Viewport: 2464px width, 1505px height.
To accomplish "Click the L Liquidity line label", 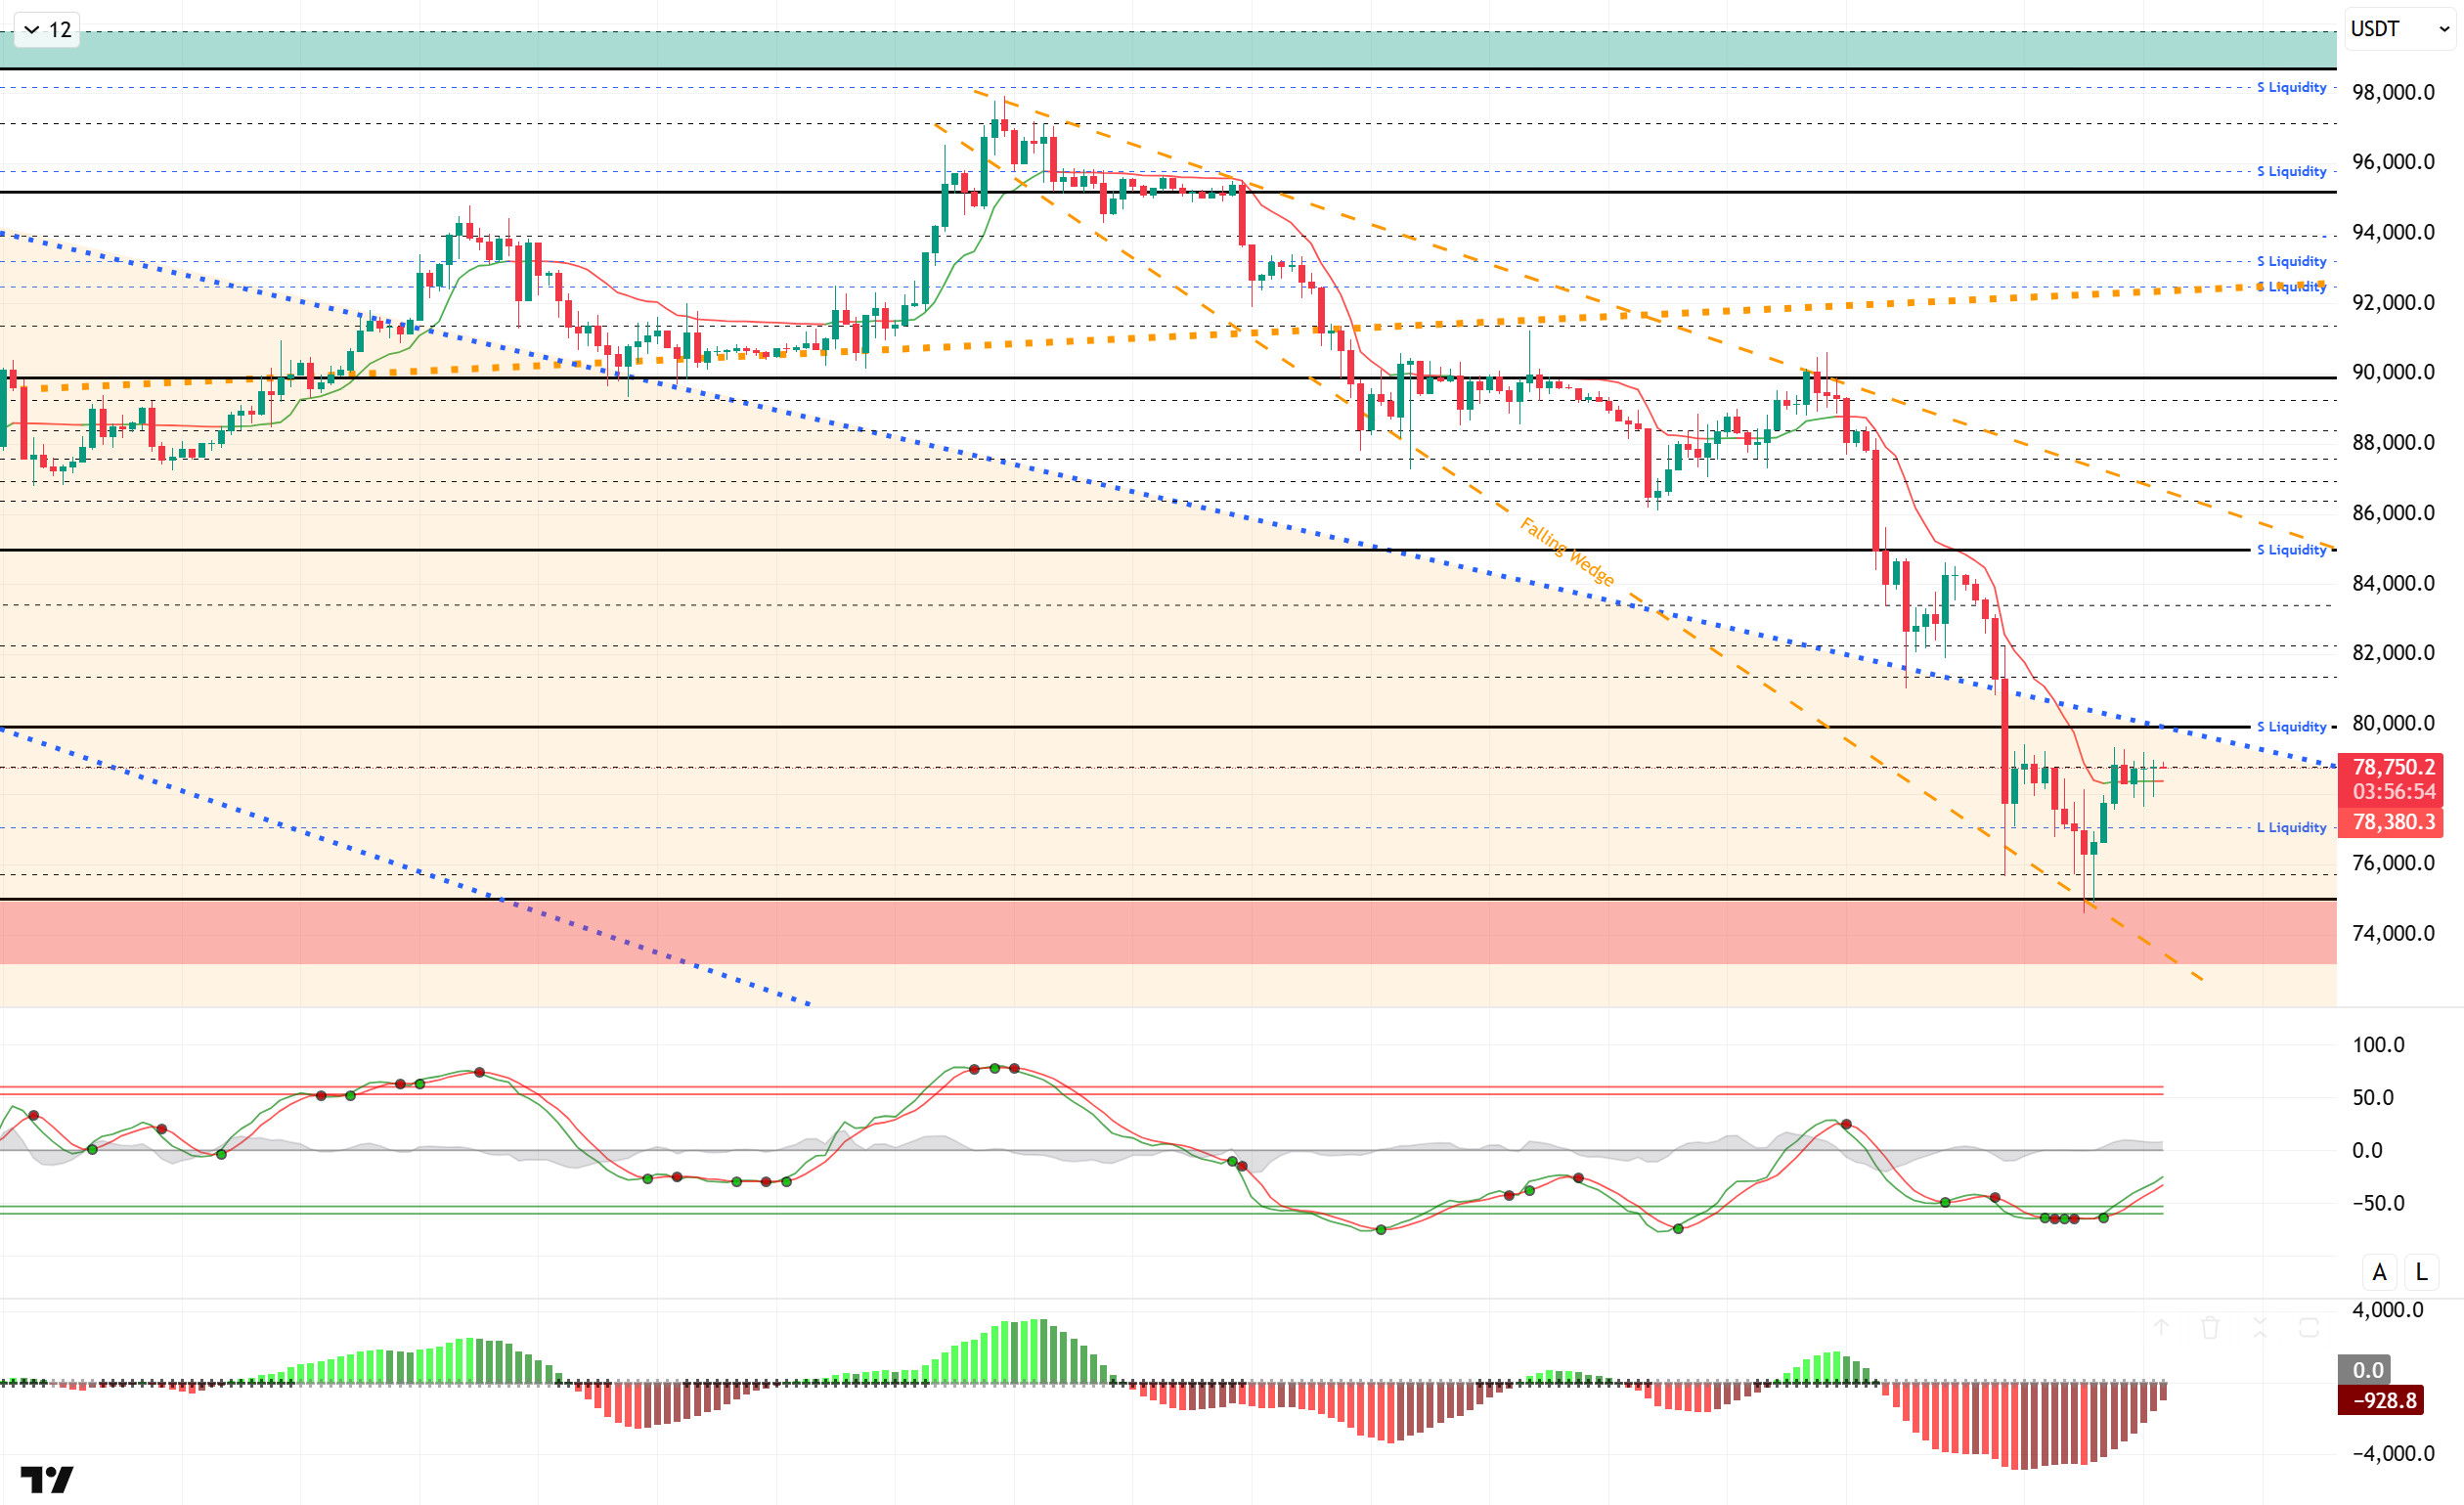I will point(2291,827).
